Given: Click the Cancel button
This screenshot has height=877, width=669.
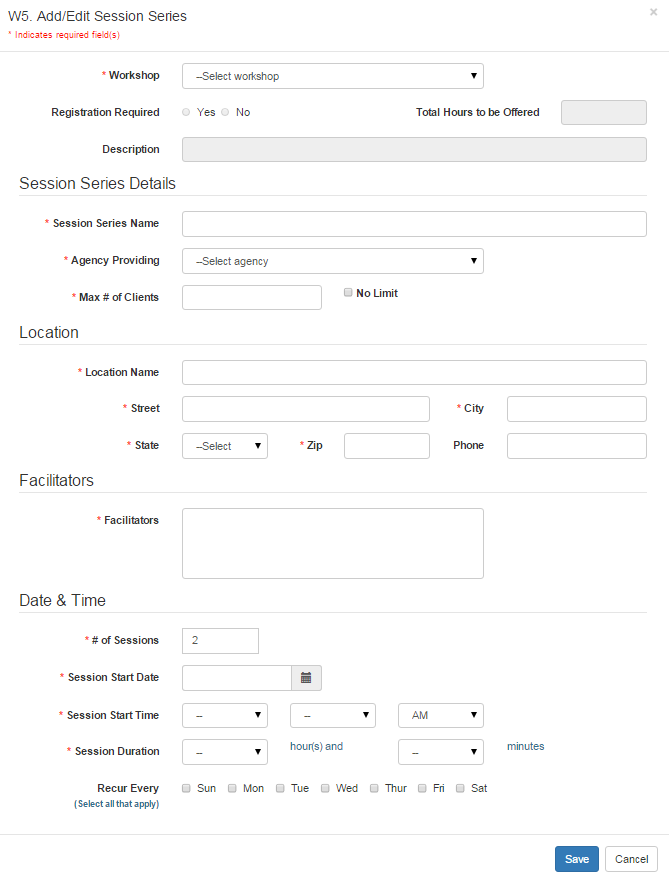Looking at the screenshot, I should [631, 859].
